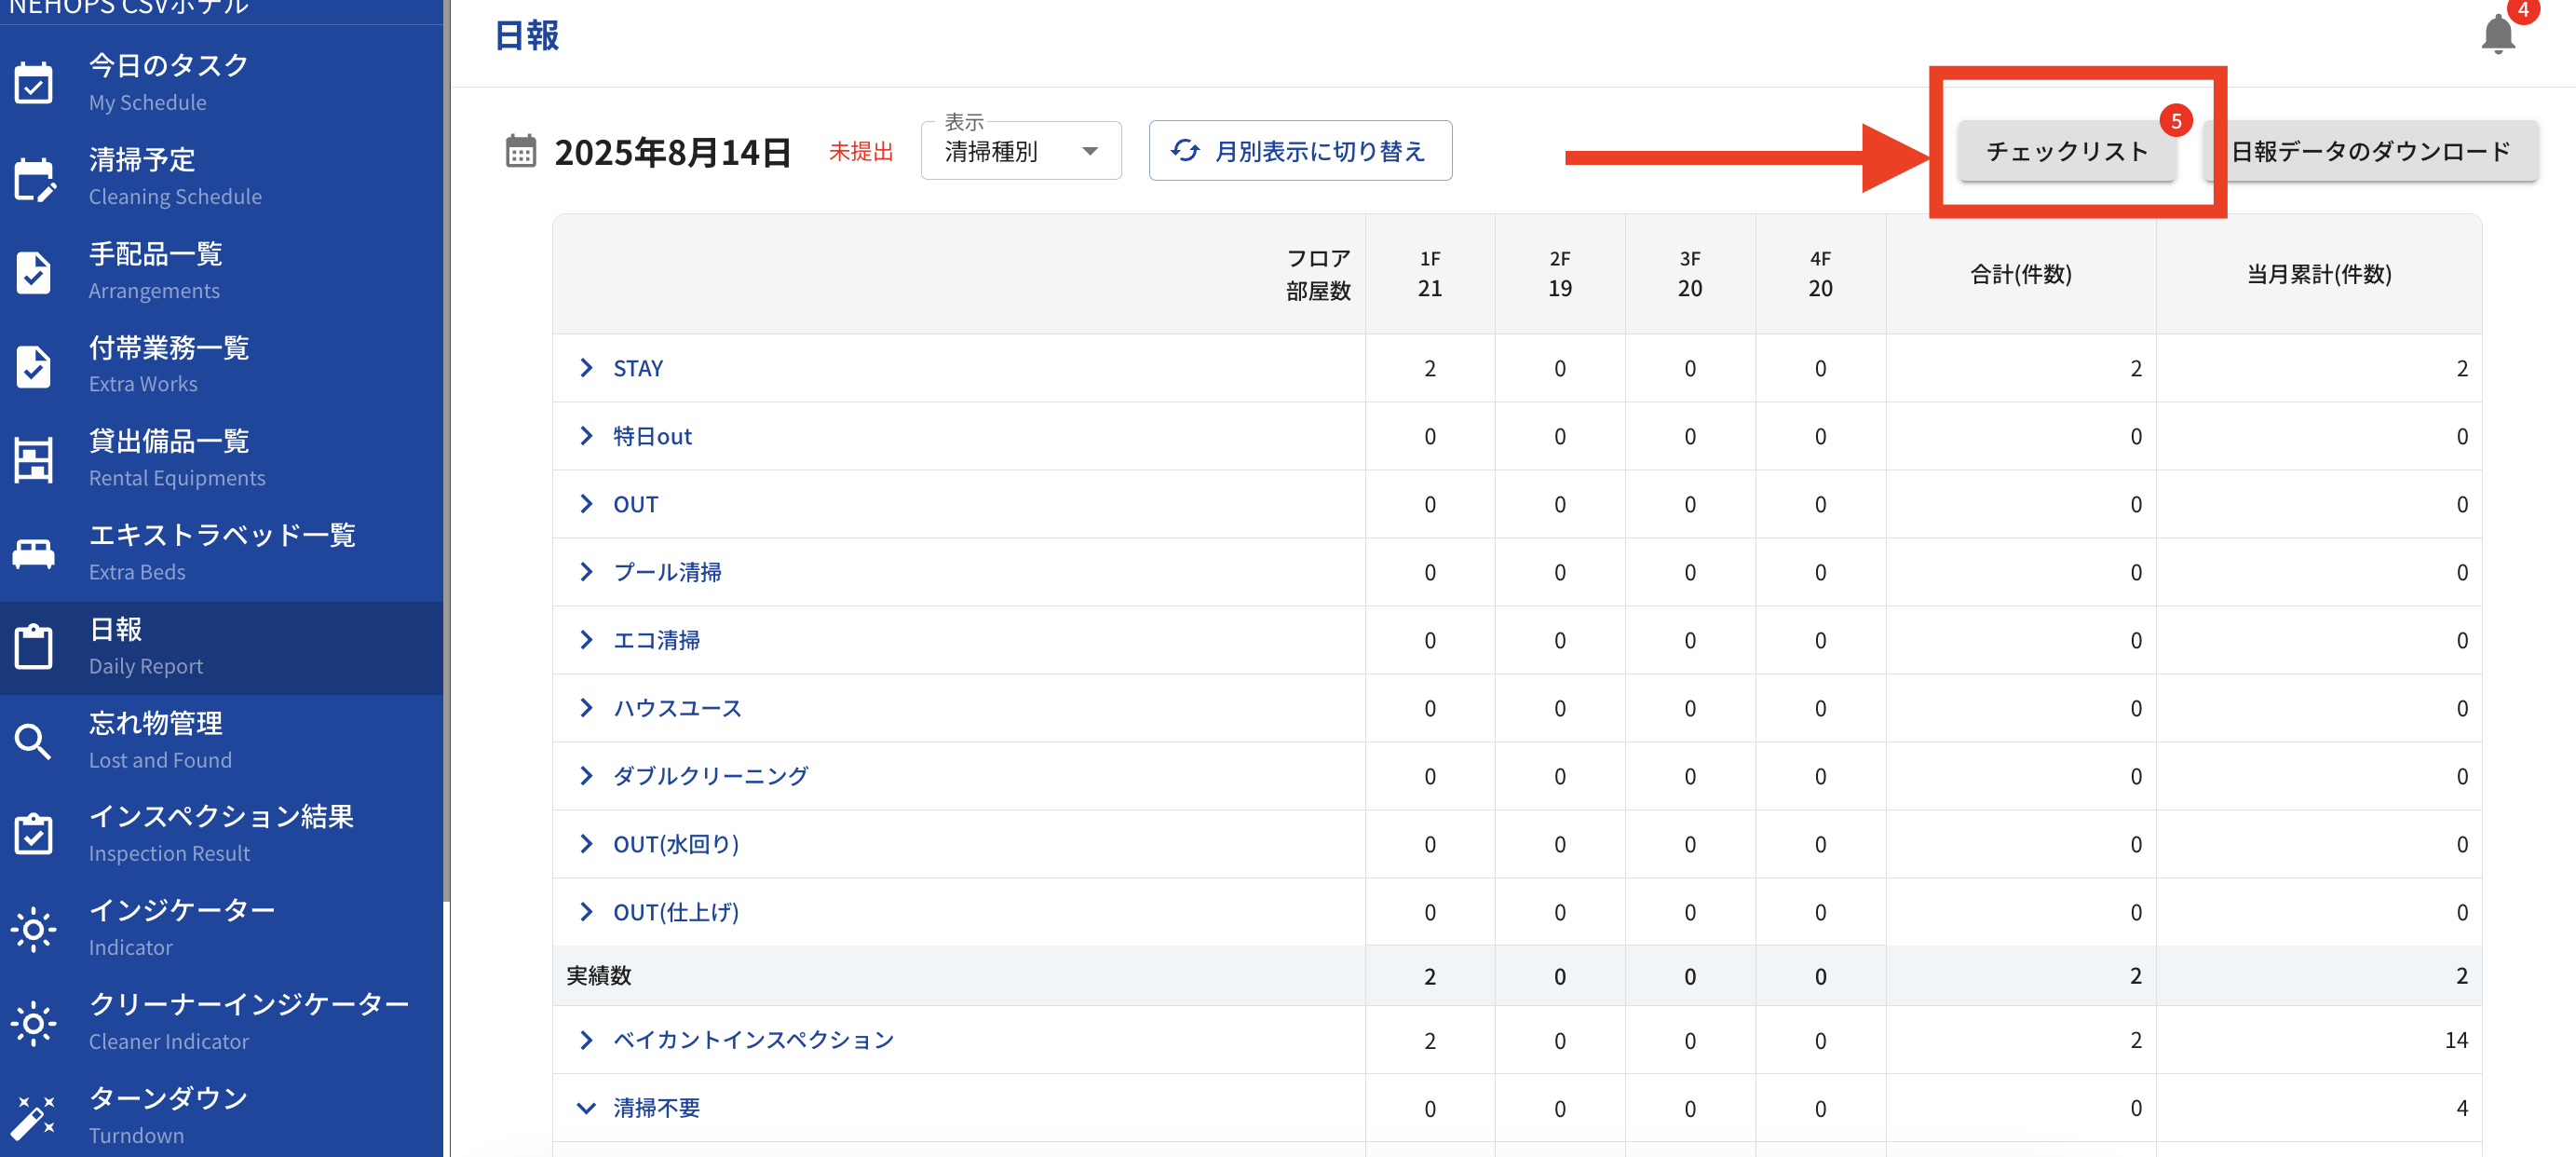Click 日報データのダウンロード button
Viewport: 2576px width, 1157px height.
[2370, 151]
